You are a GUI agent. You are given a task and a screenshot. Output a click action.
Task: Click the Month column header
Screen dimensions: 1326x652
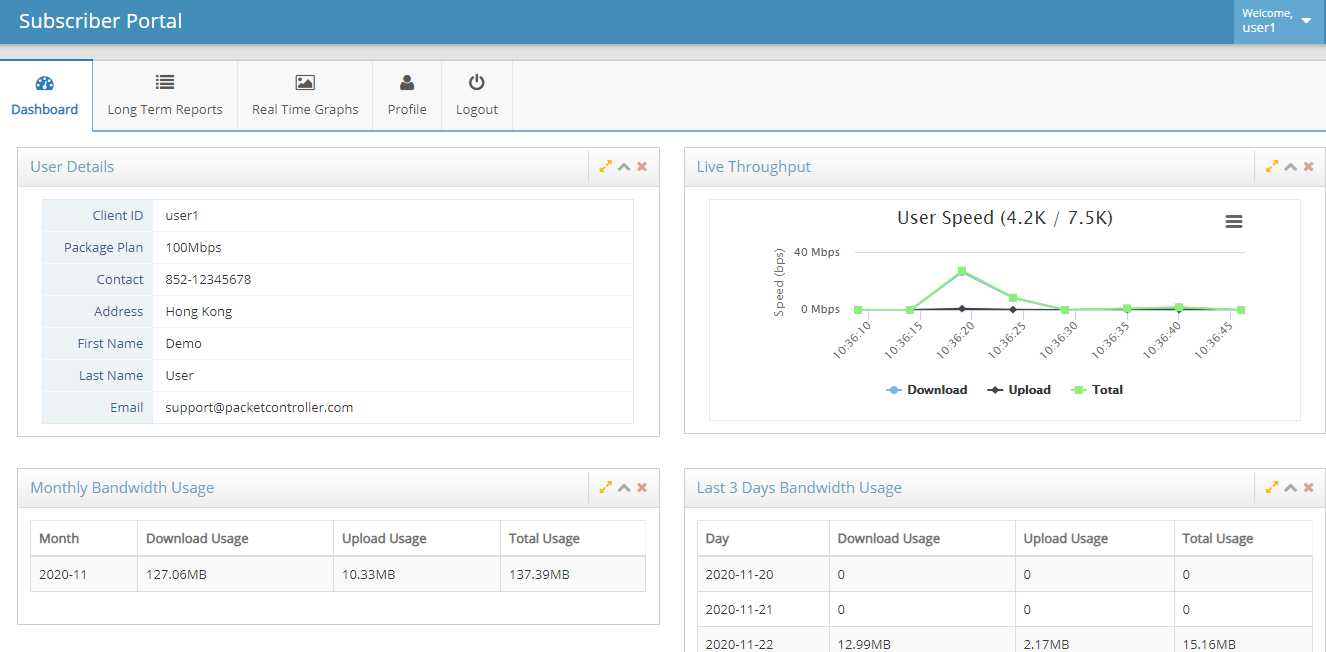[84, 538]
